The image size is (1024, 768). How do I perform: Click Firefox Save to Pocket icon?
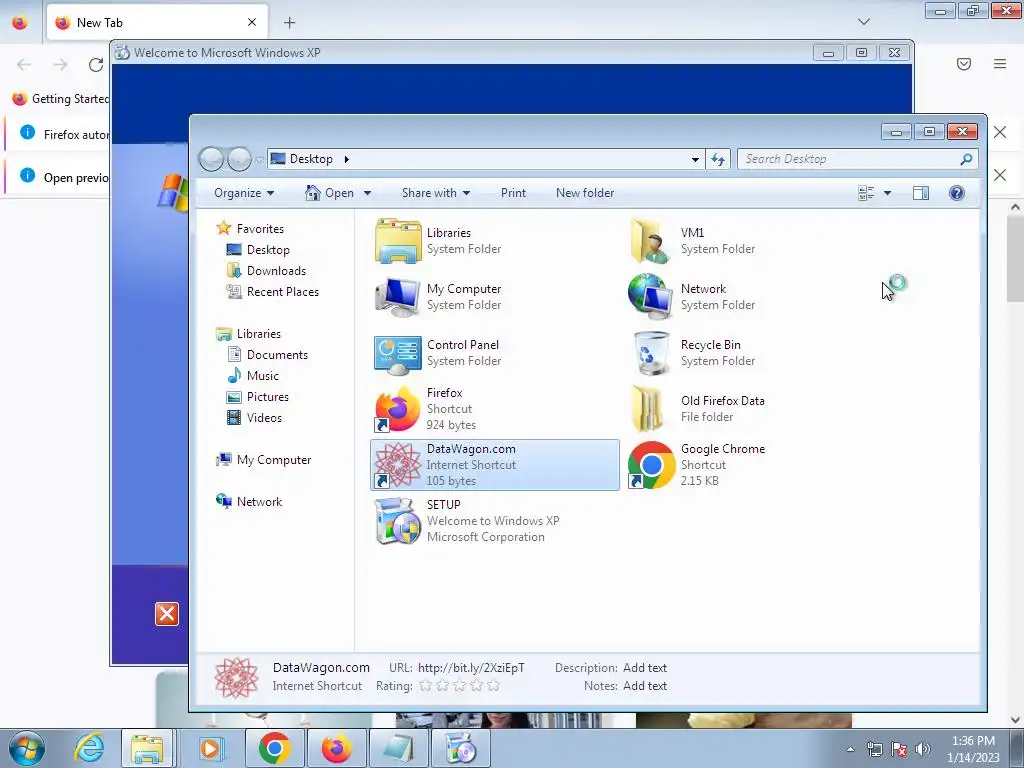pyautogui.click(x=964, y=64)
